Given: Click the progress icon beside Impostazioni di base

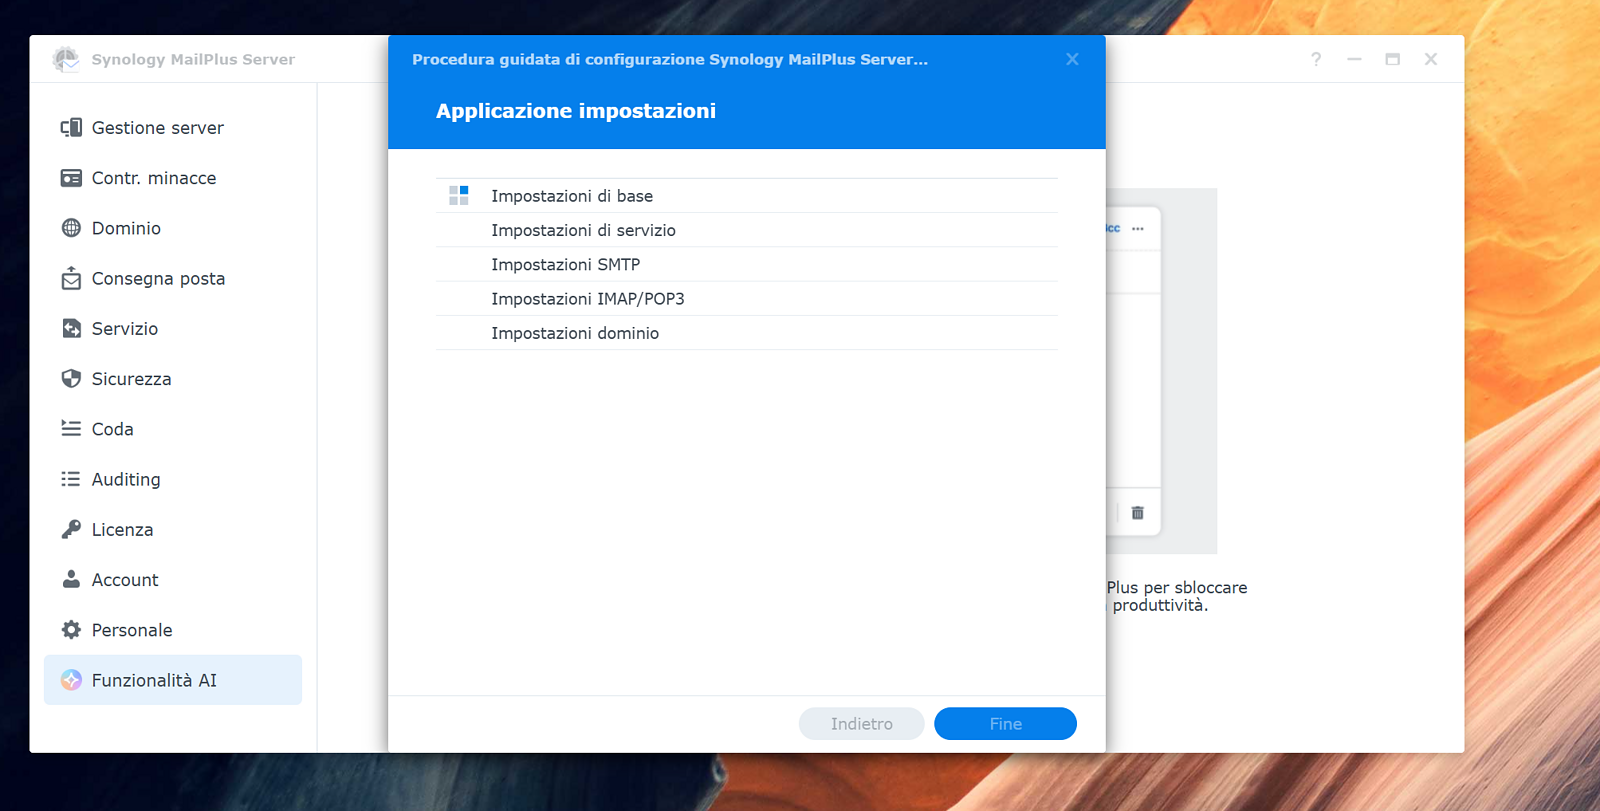Looking at the screenshot, I should [459, 195].
